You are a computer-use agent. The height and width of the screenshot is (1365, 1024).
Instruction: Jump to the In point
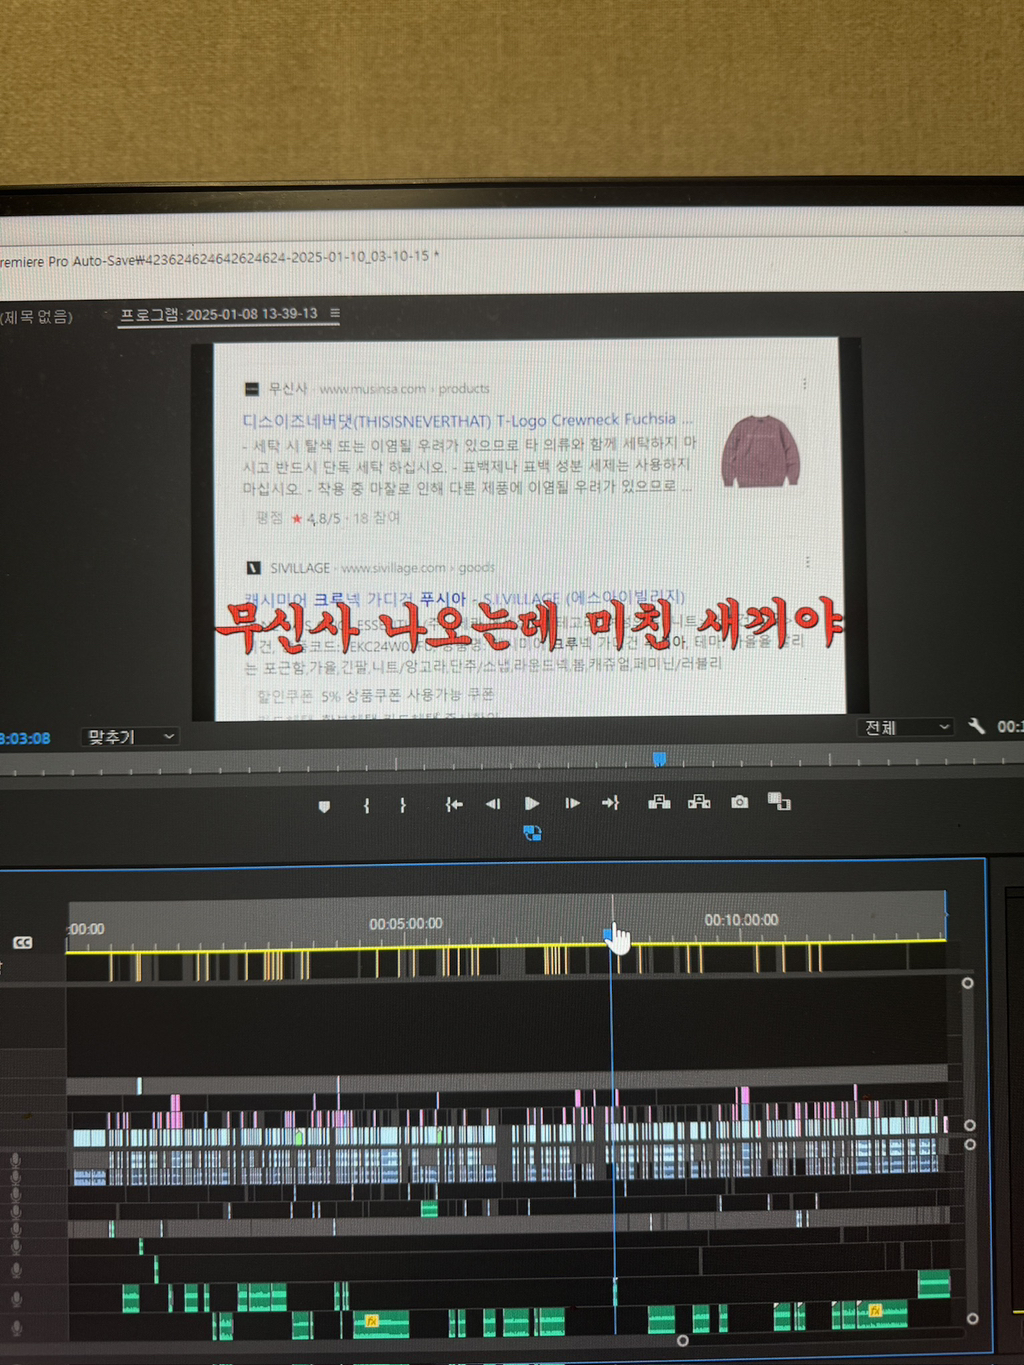[x=454, y=804]
